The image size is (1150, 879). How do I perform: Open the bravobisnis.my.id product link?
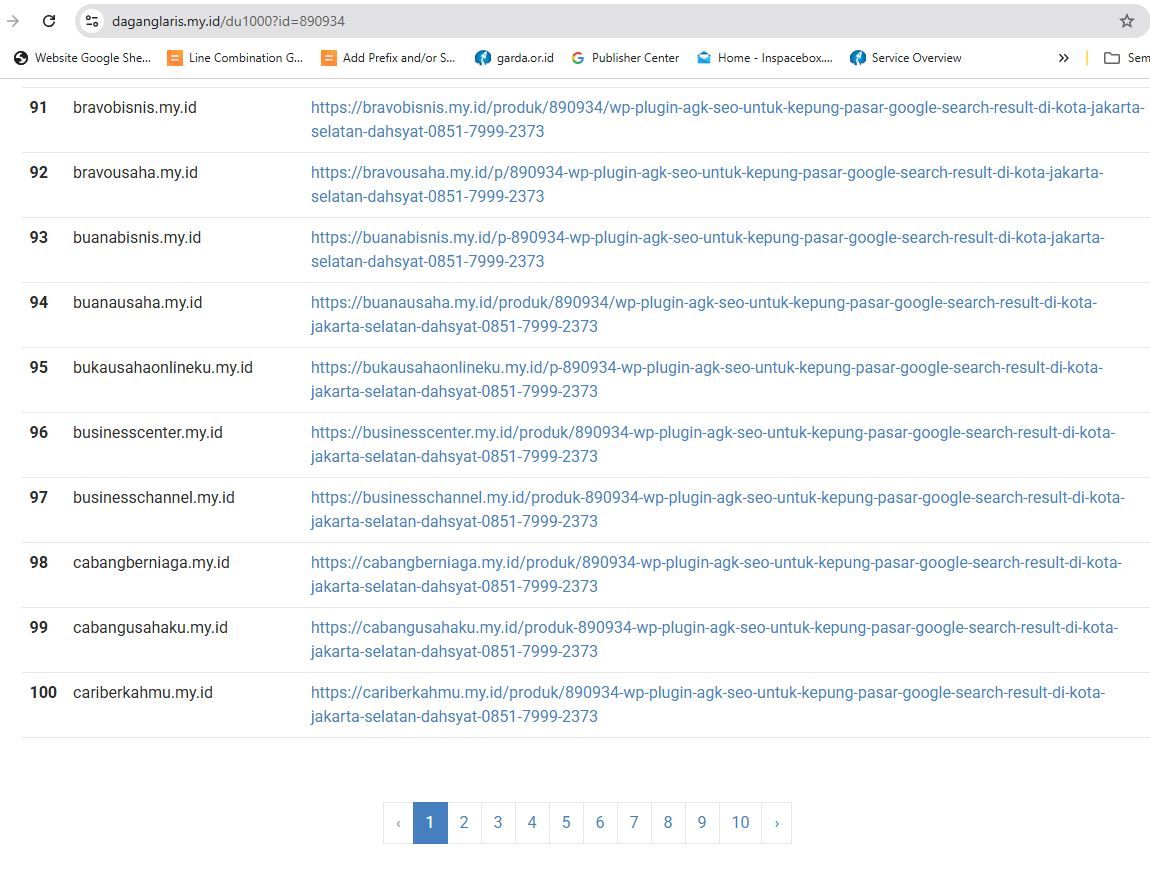pos(727,120)
